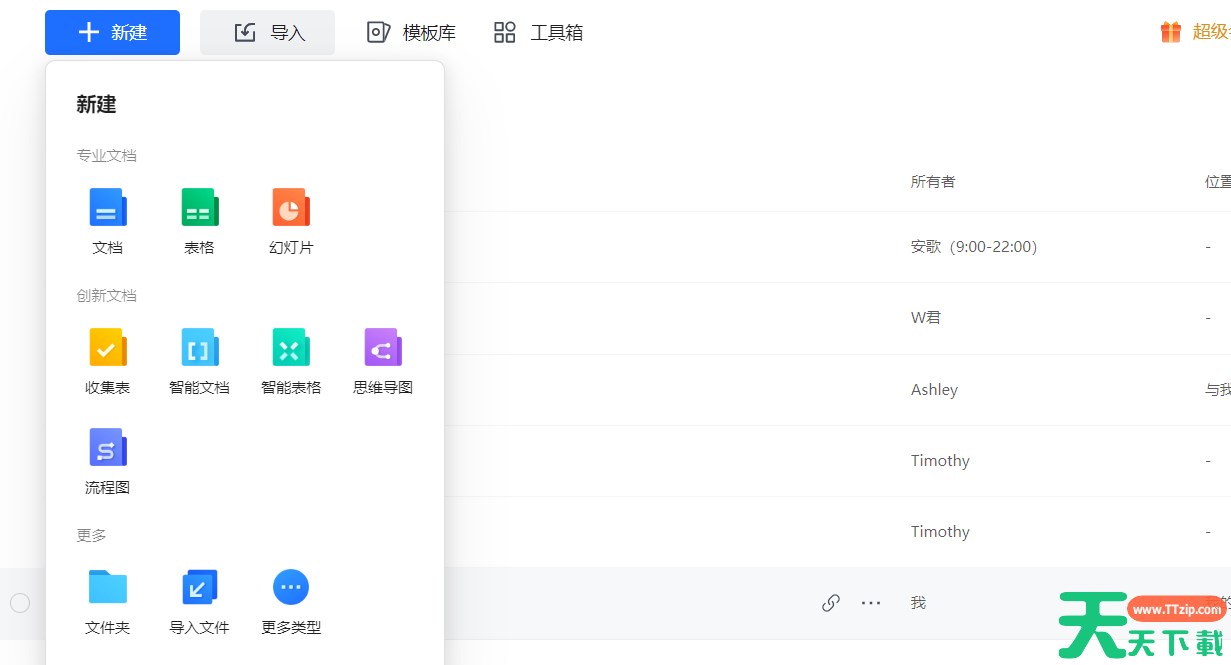Click the 导入文件 icon
1231x665 pixels.
click(199, 588)
